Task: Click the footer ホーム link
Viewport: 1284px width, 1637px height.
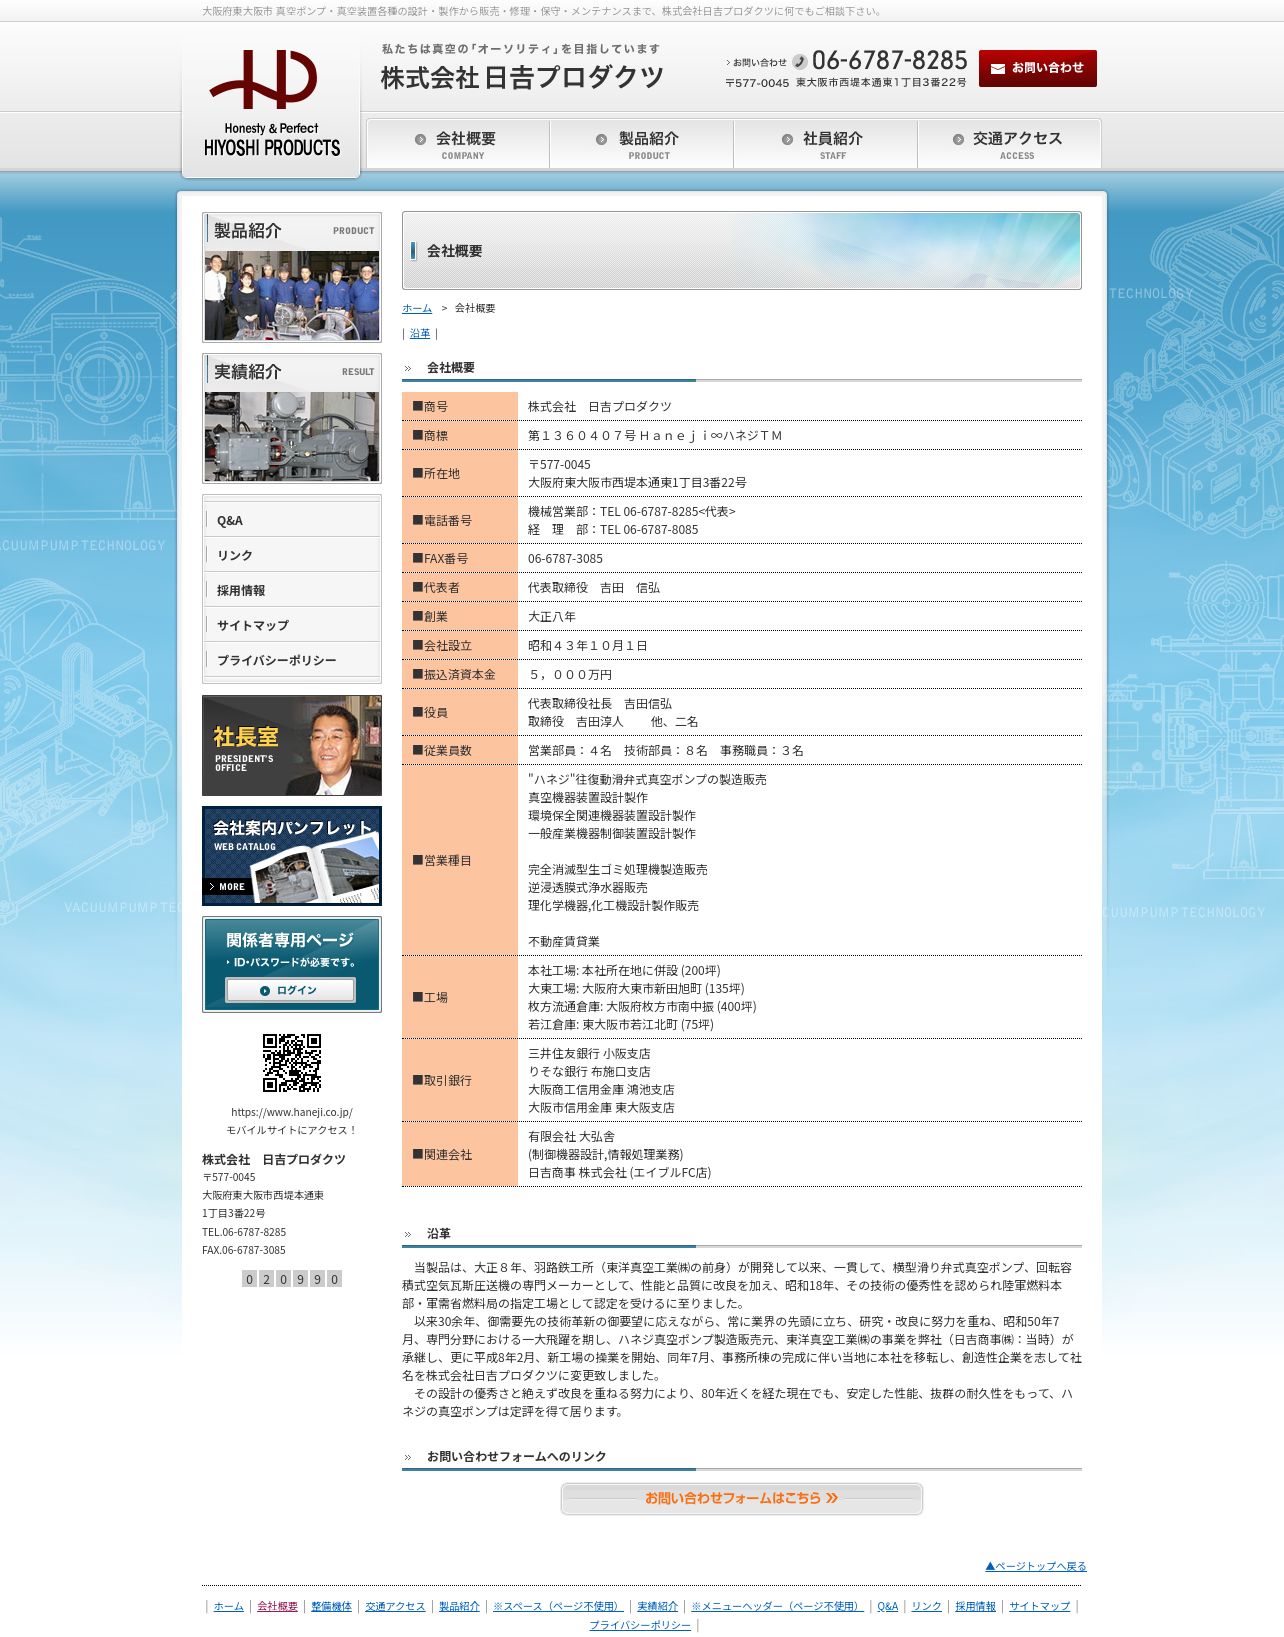Action: 228,1606
